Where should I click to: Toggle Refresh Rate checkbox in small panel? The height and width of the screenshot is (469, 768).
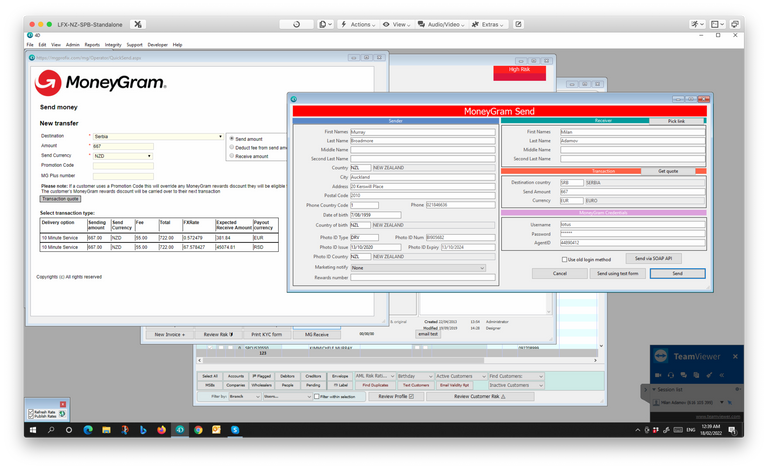click(31, 412)
